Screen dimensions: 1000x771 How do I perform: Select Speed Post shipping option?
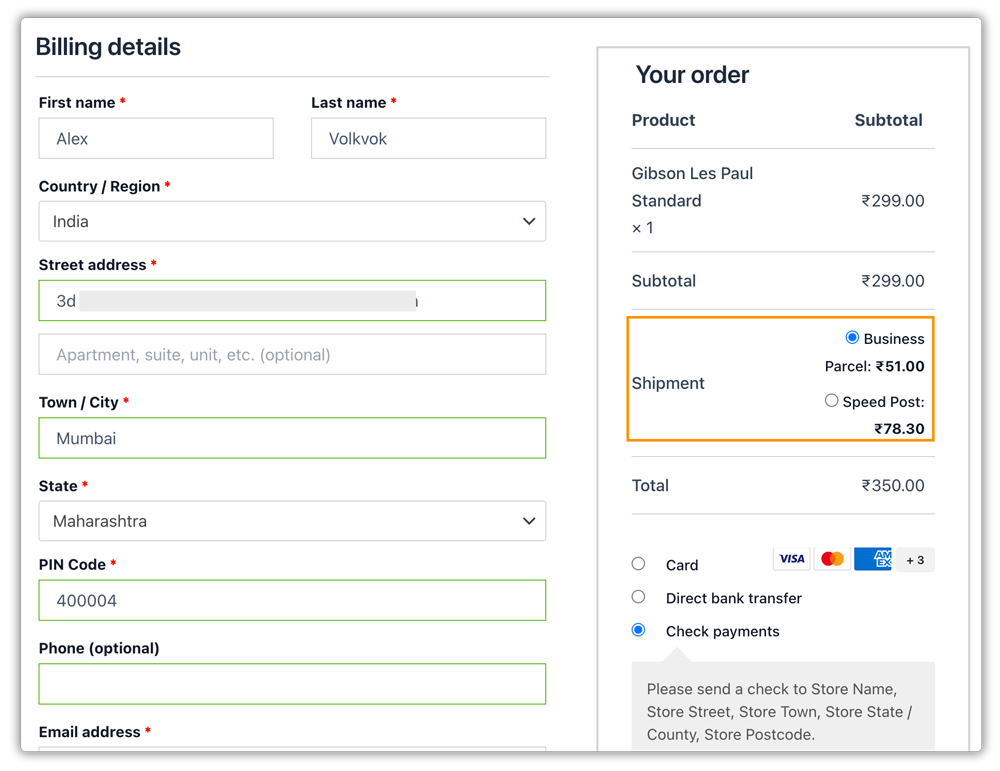tap(831, 400)
